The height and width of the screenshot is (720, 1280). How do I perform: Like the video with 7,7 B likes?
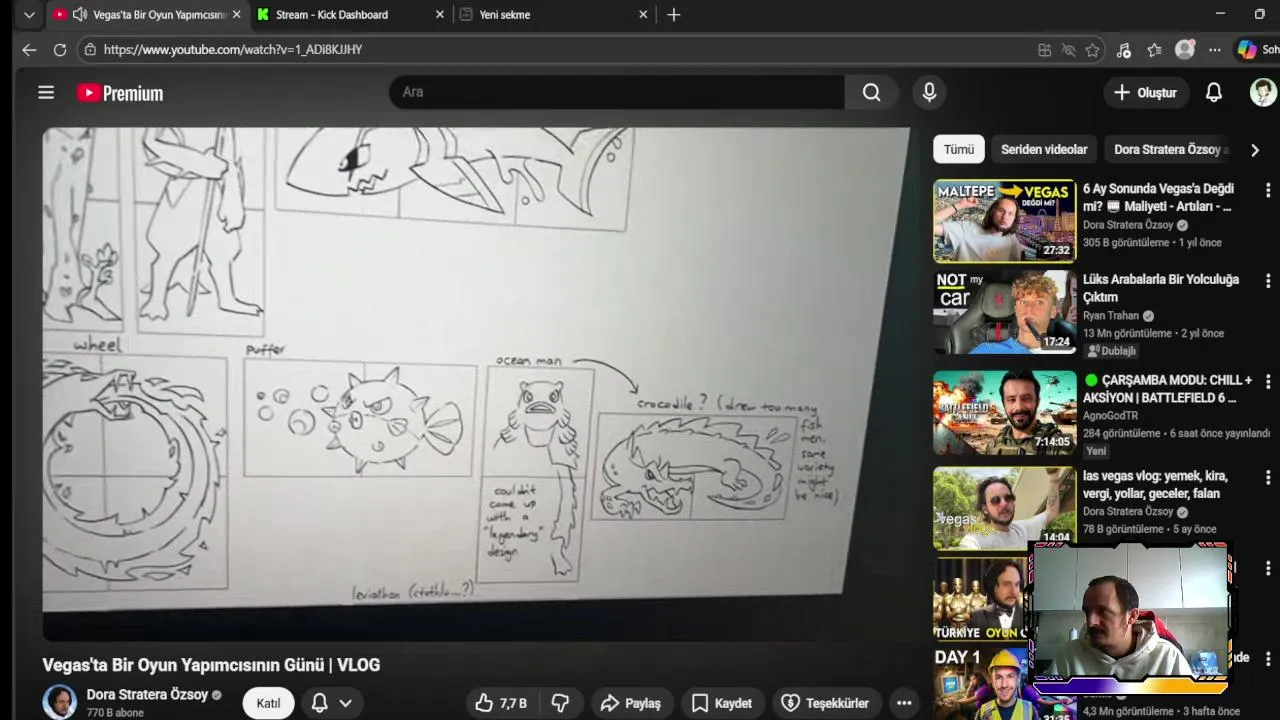click(502, 703)
